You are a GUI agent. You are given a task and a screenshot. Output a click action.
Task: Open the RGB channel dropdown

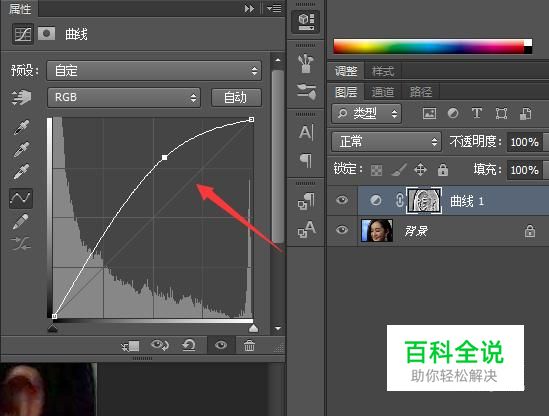point(124,97)
